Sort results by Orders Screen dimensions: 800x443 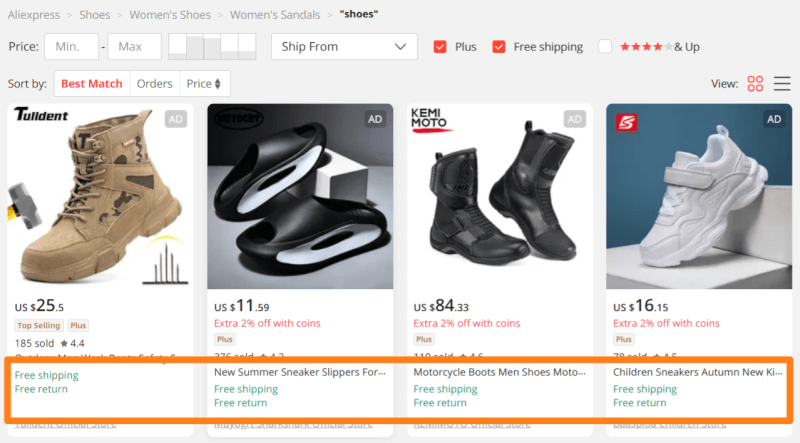pos(155,84)
